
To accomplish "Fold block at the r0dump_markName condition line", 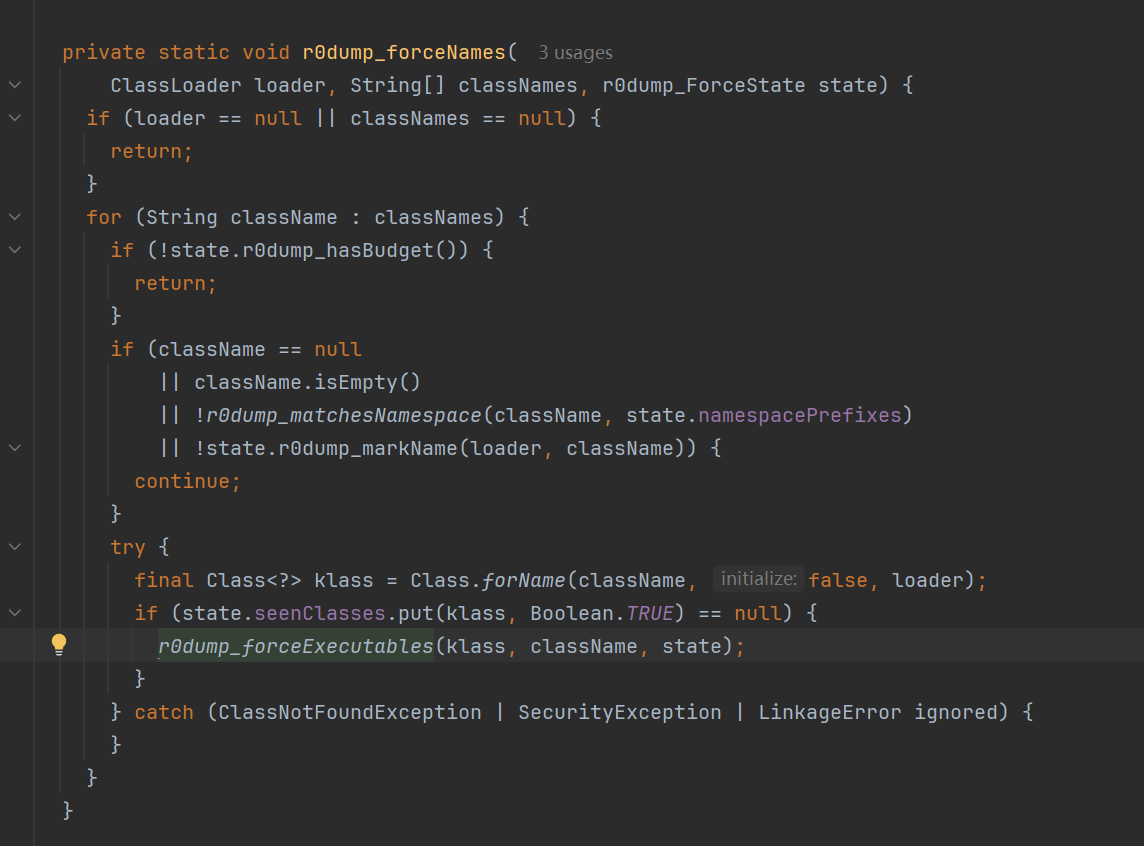I will [15, 449].
